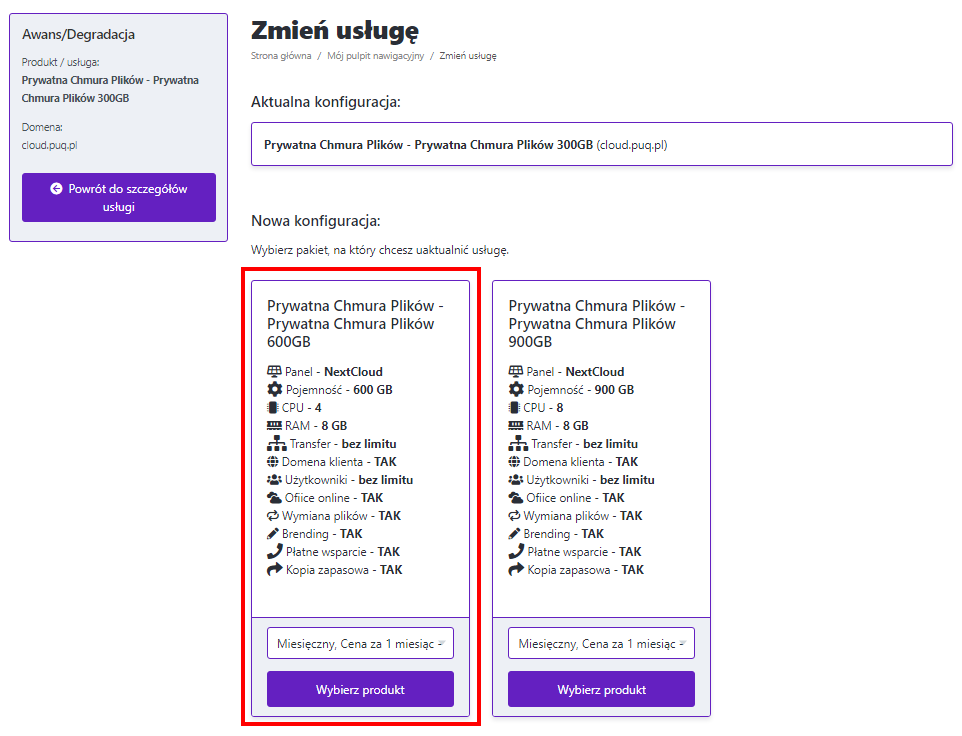Go to Strona główna breadcrumb
The image size is (962, 736).
click(x=281, y=56)
